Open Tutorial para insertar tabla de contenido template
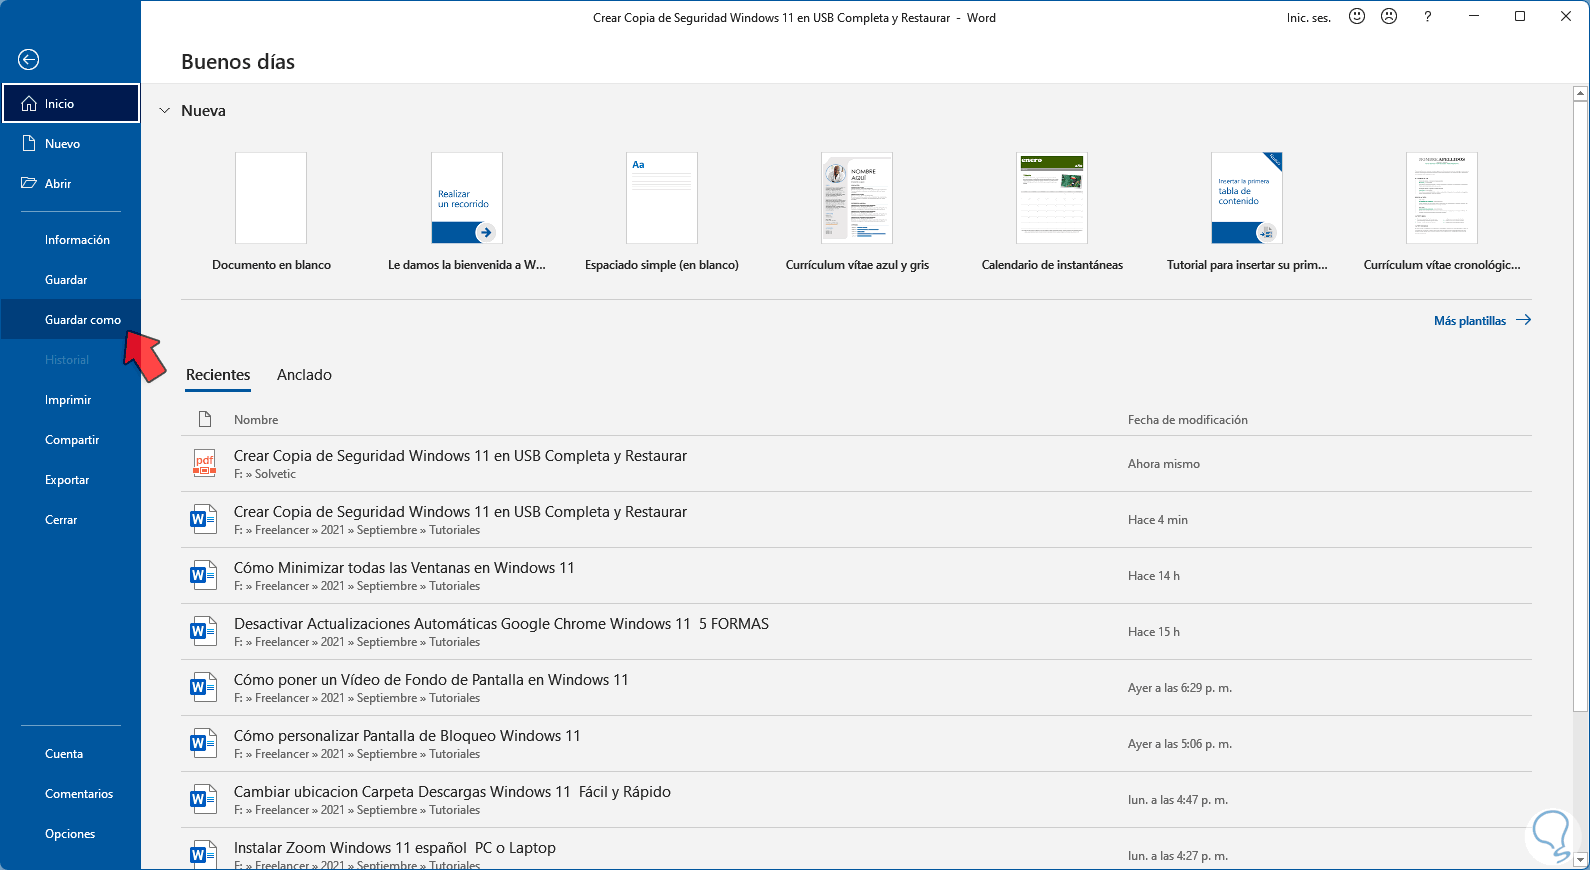Screen dimensions: 1590x870 coord(1247,212)
